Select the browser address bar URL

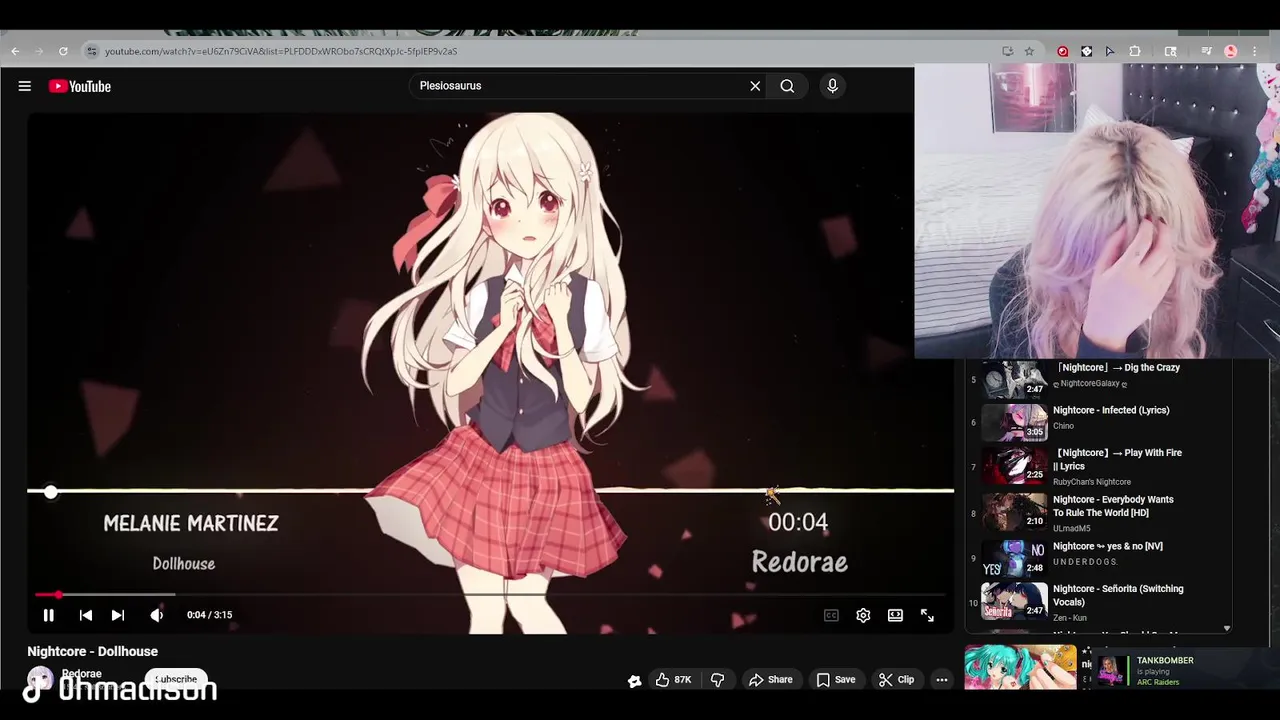pyautogui.click(x=281, y=51)
